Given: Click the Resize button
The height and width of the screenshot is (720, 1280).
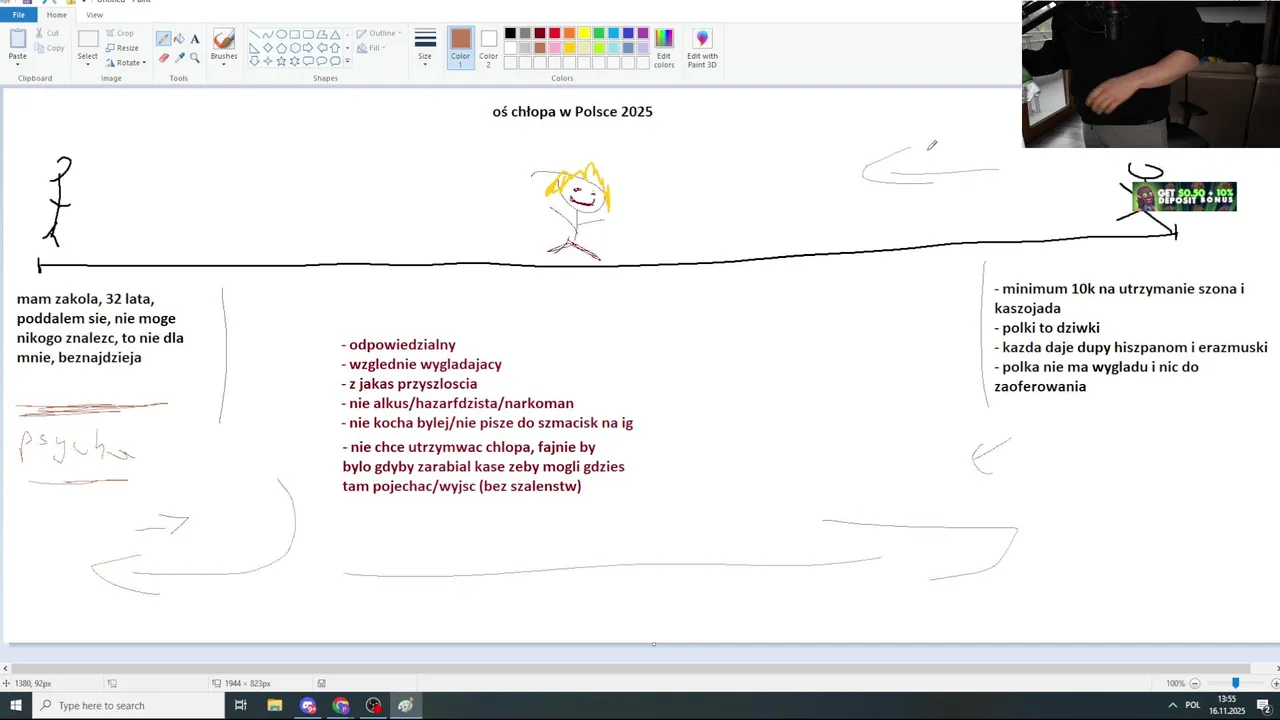Looking at the screenshot, I should [122, 48].
